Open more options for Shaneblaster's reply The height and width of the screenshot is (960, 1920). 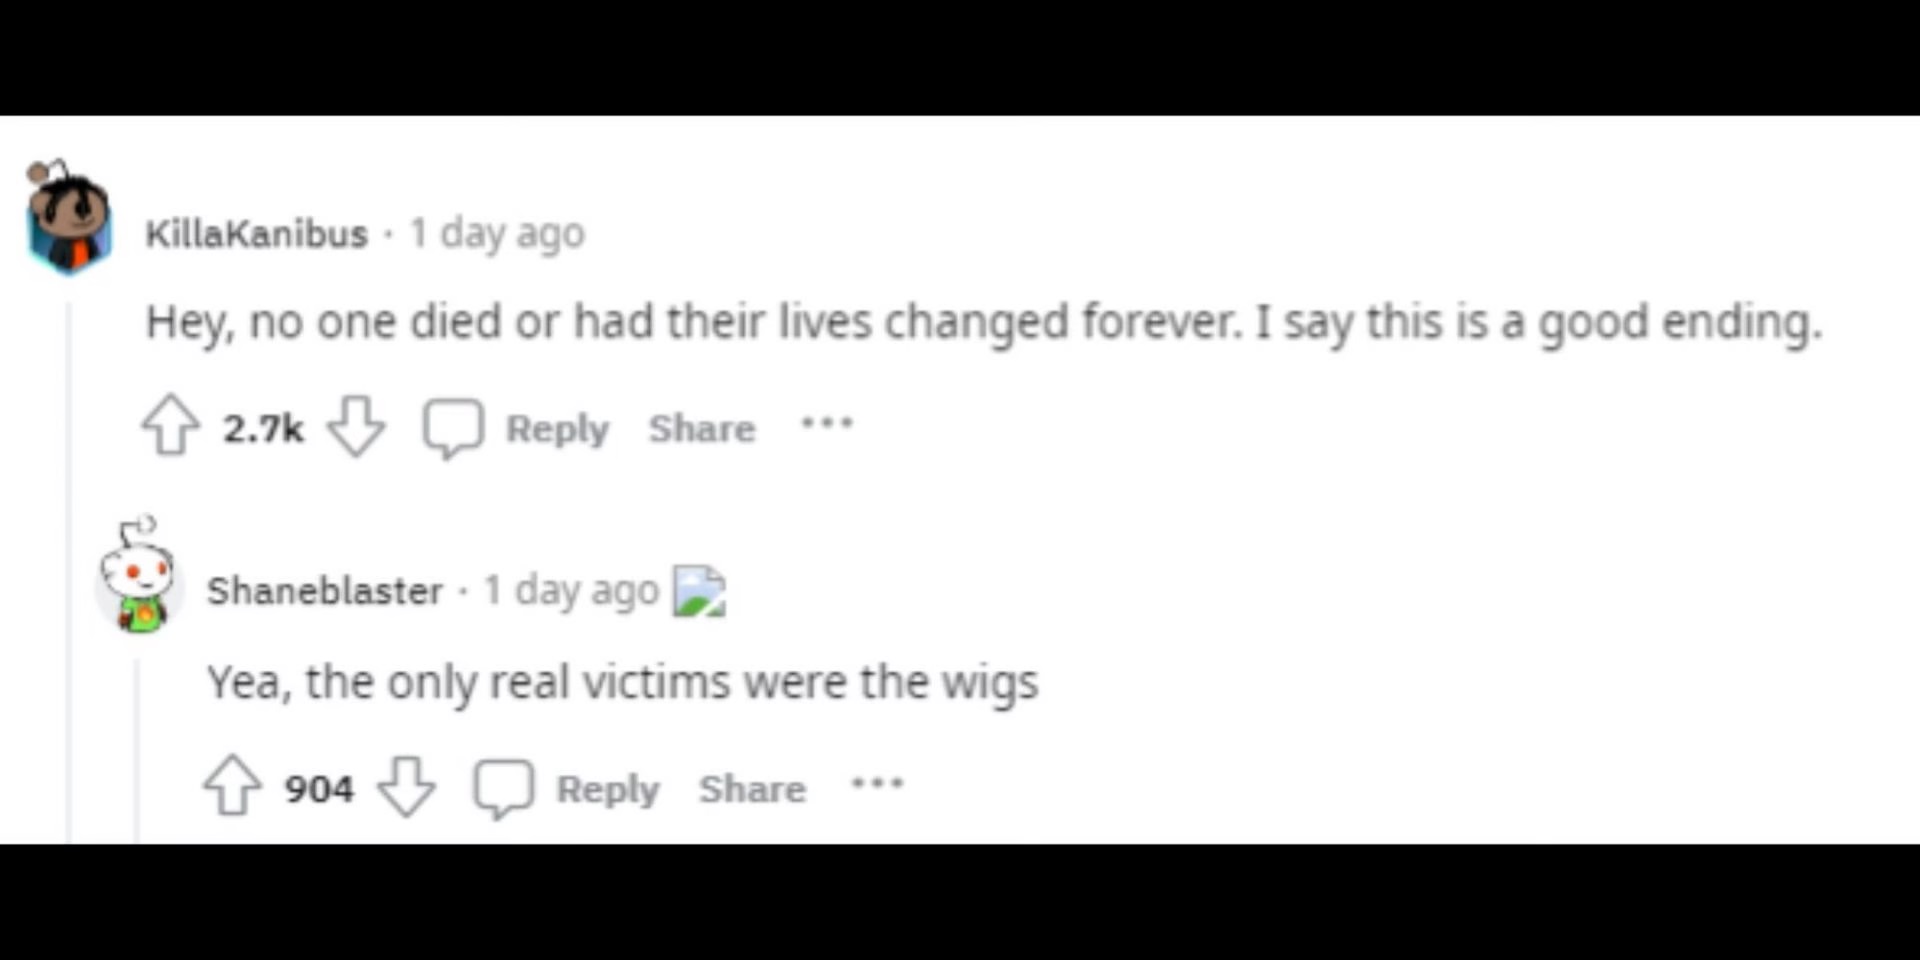click(x=877, y=784)
